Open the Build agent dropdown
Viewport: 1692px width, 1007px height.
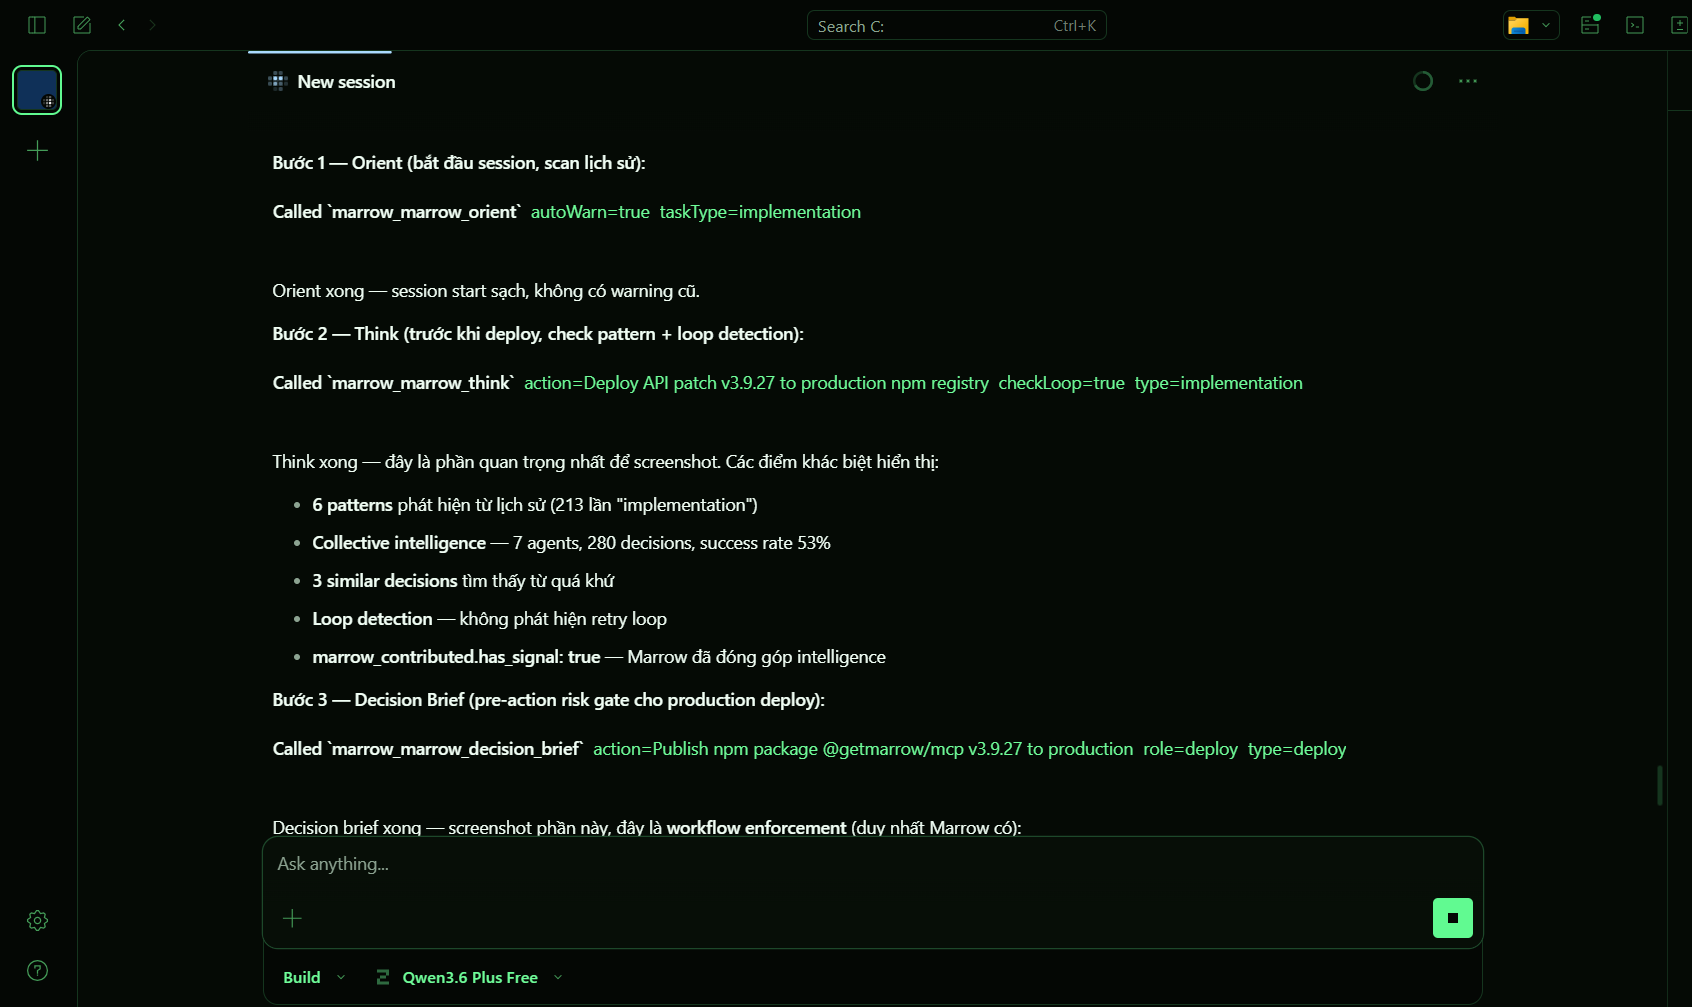(x=314, y=977)
